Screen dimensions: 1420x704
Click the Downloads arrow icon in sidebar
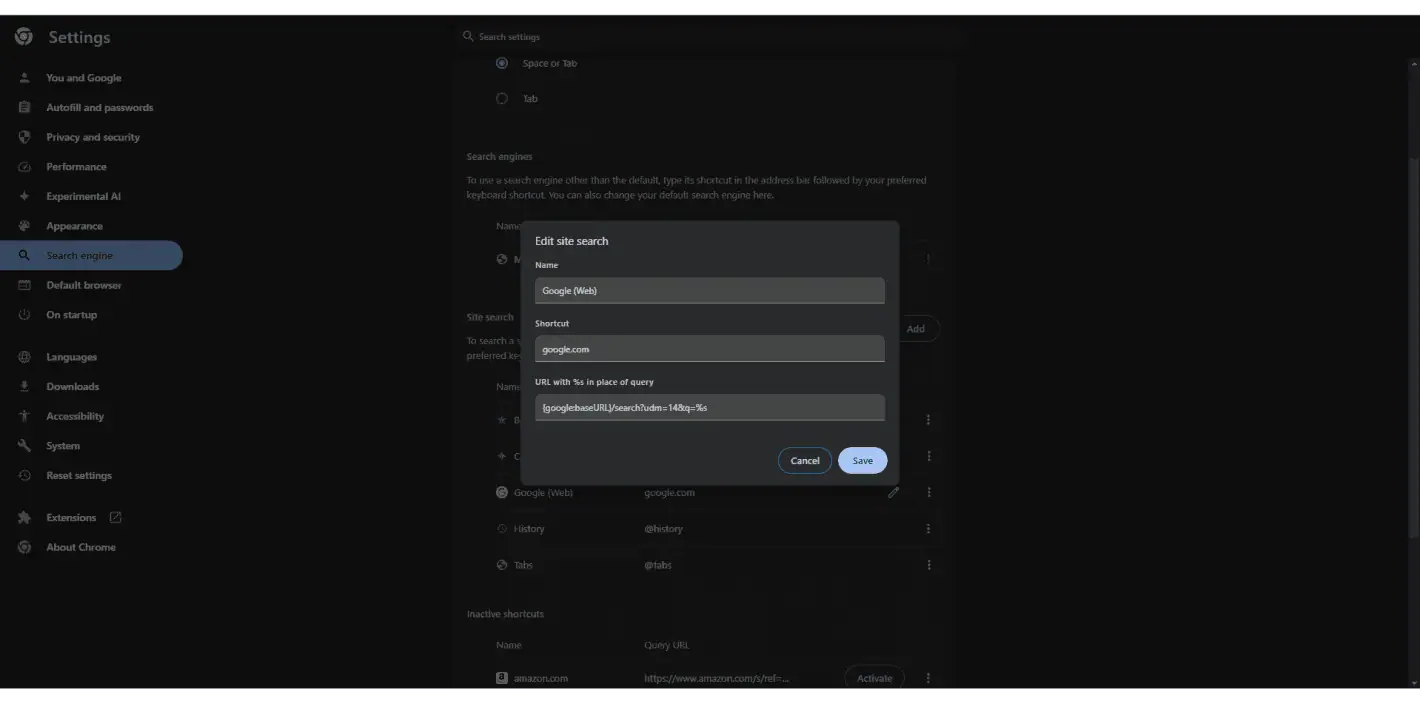pyautogui.click(x=25, y=387)
